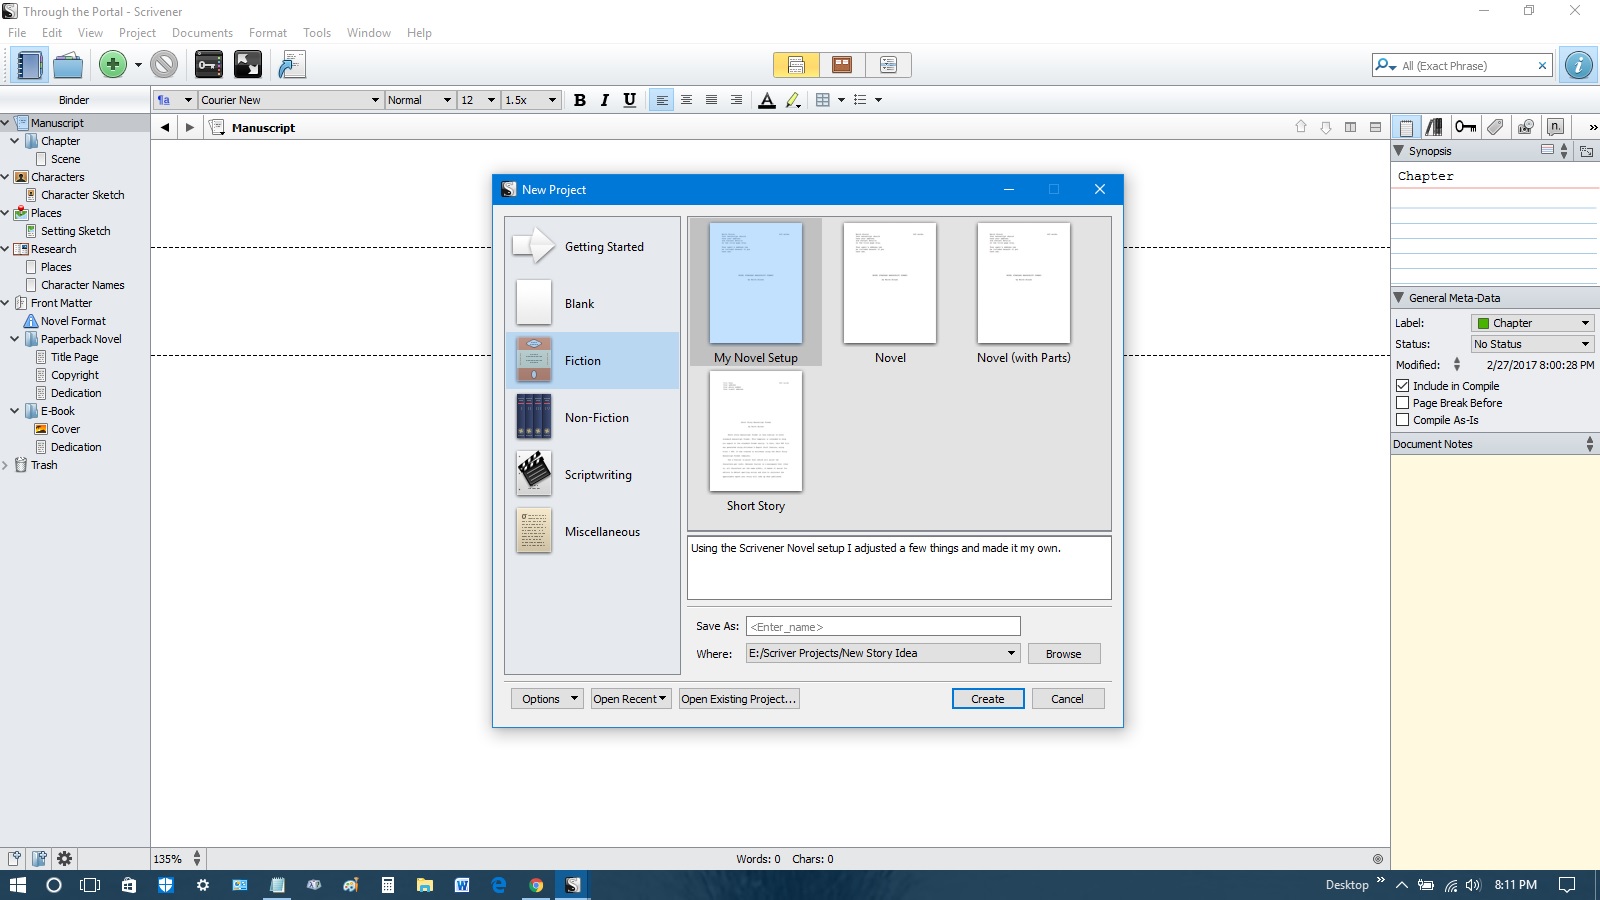Click the green Add document icon
Screen dimensions: 1600x900
[x=113, y=65]
